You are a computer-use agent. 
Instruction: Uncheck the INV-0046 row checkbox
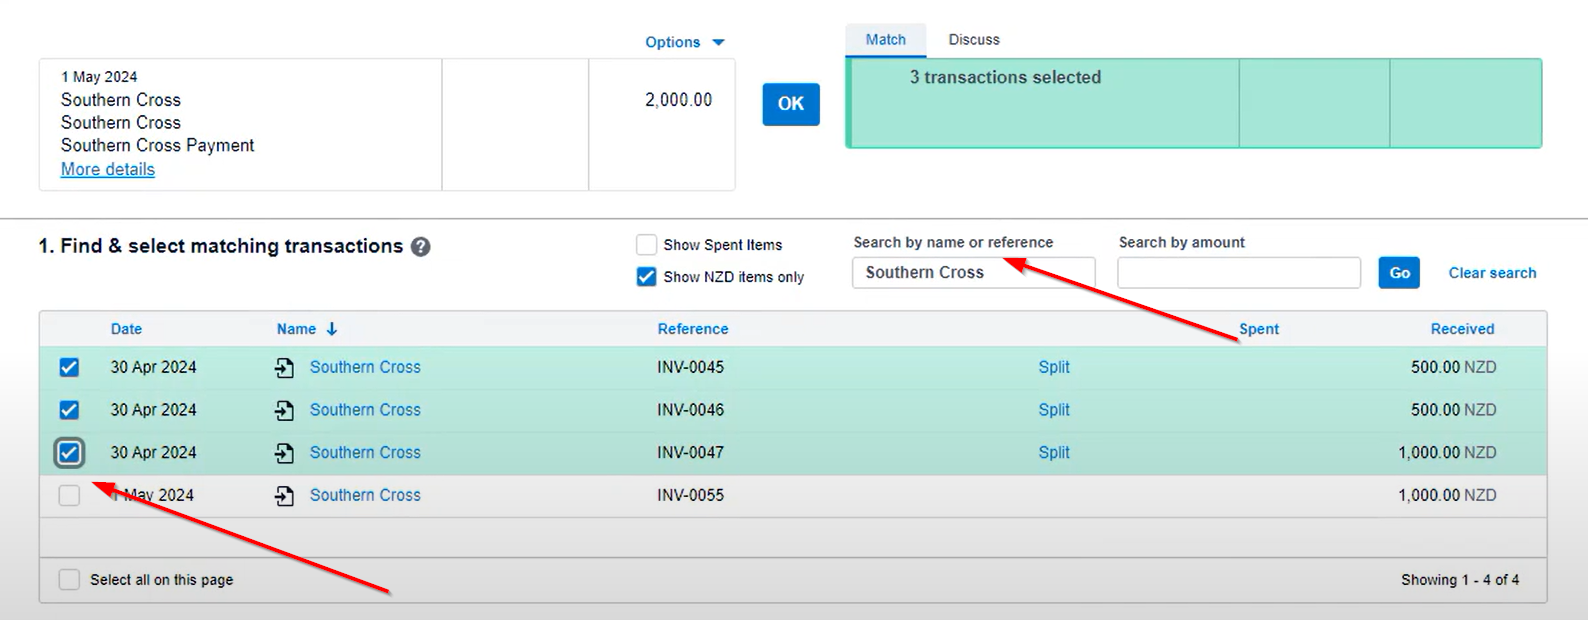point(69,410)
